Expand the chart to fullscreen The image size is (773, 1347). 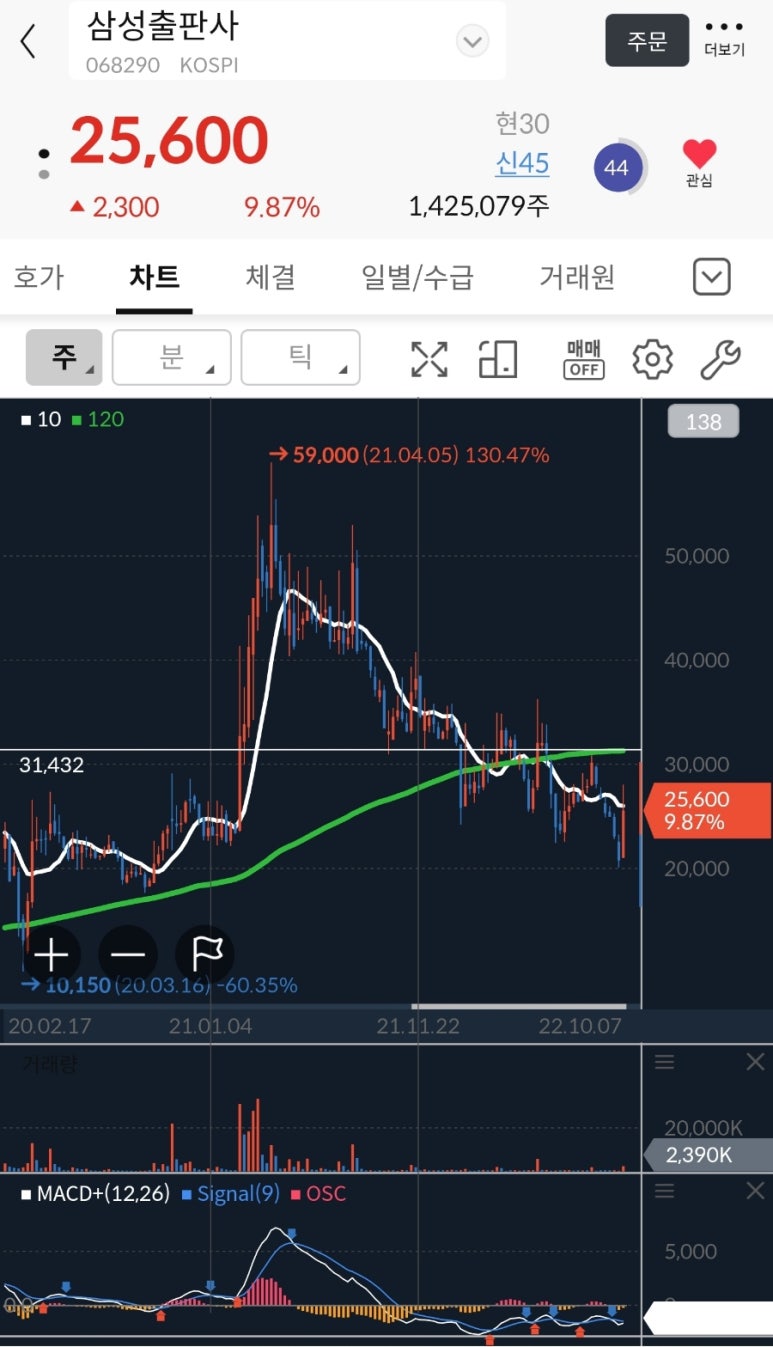point(429,359)
